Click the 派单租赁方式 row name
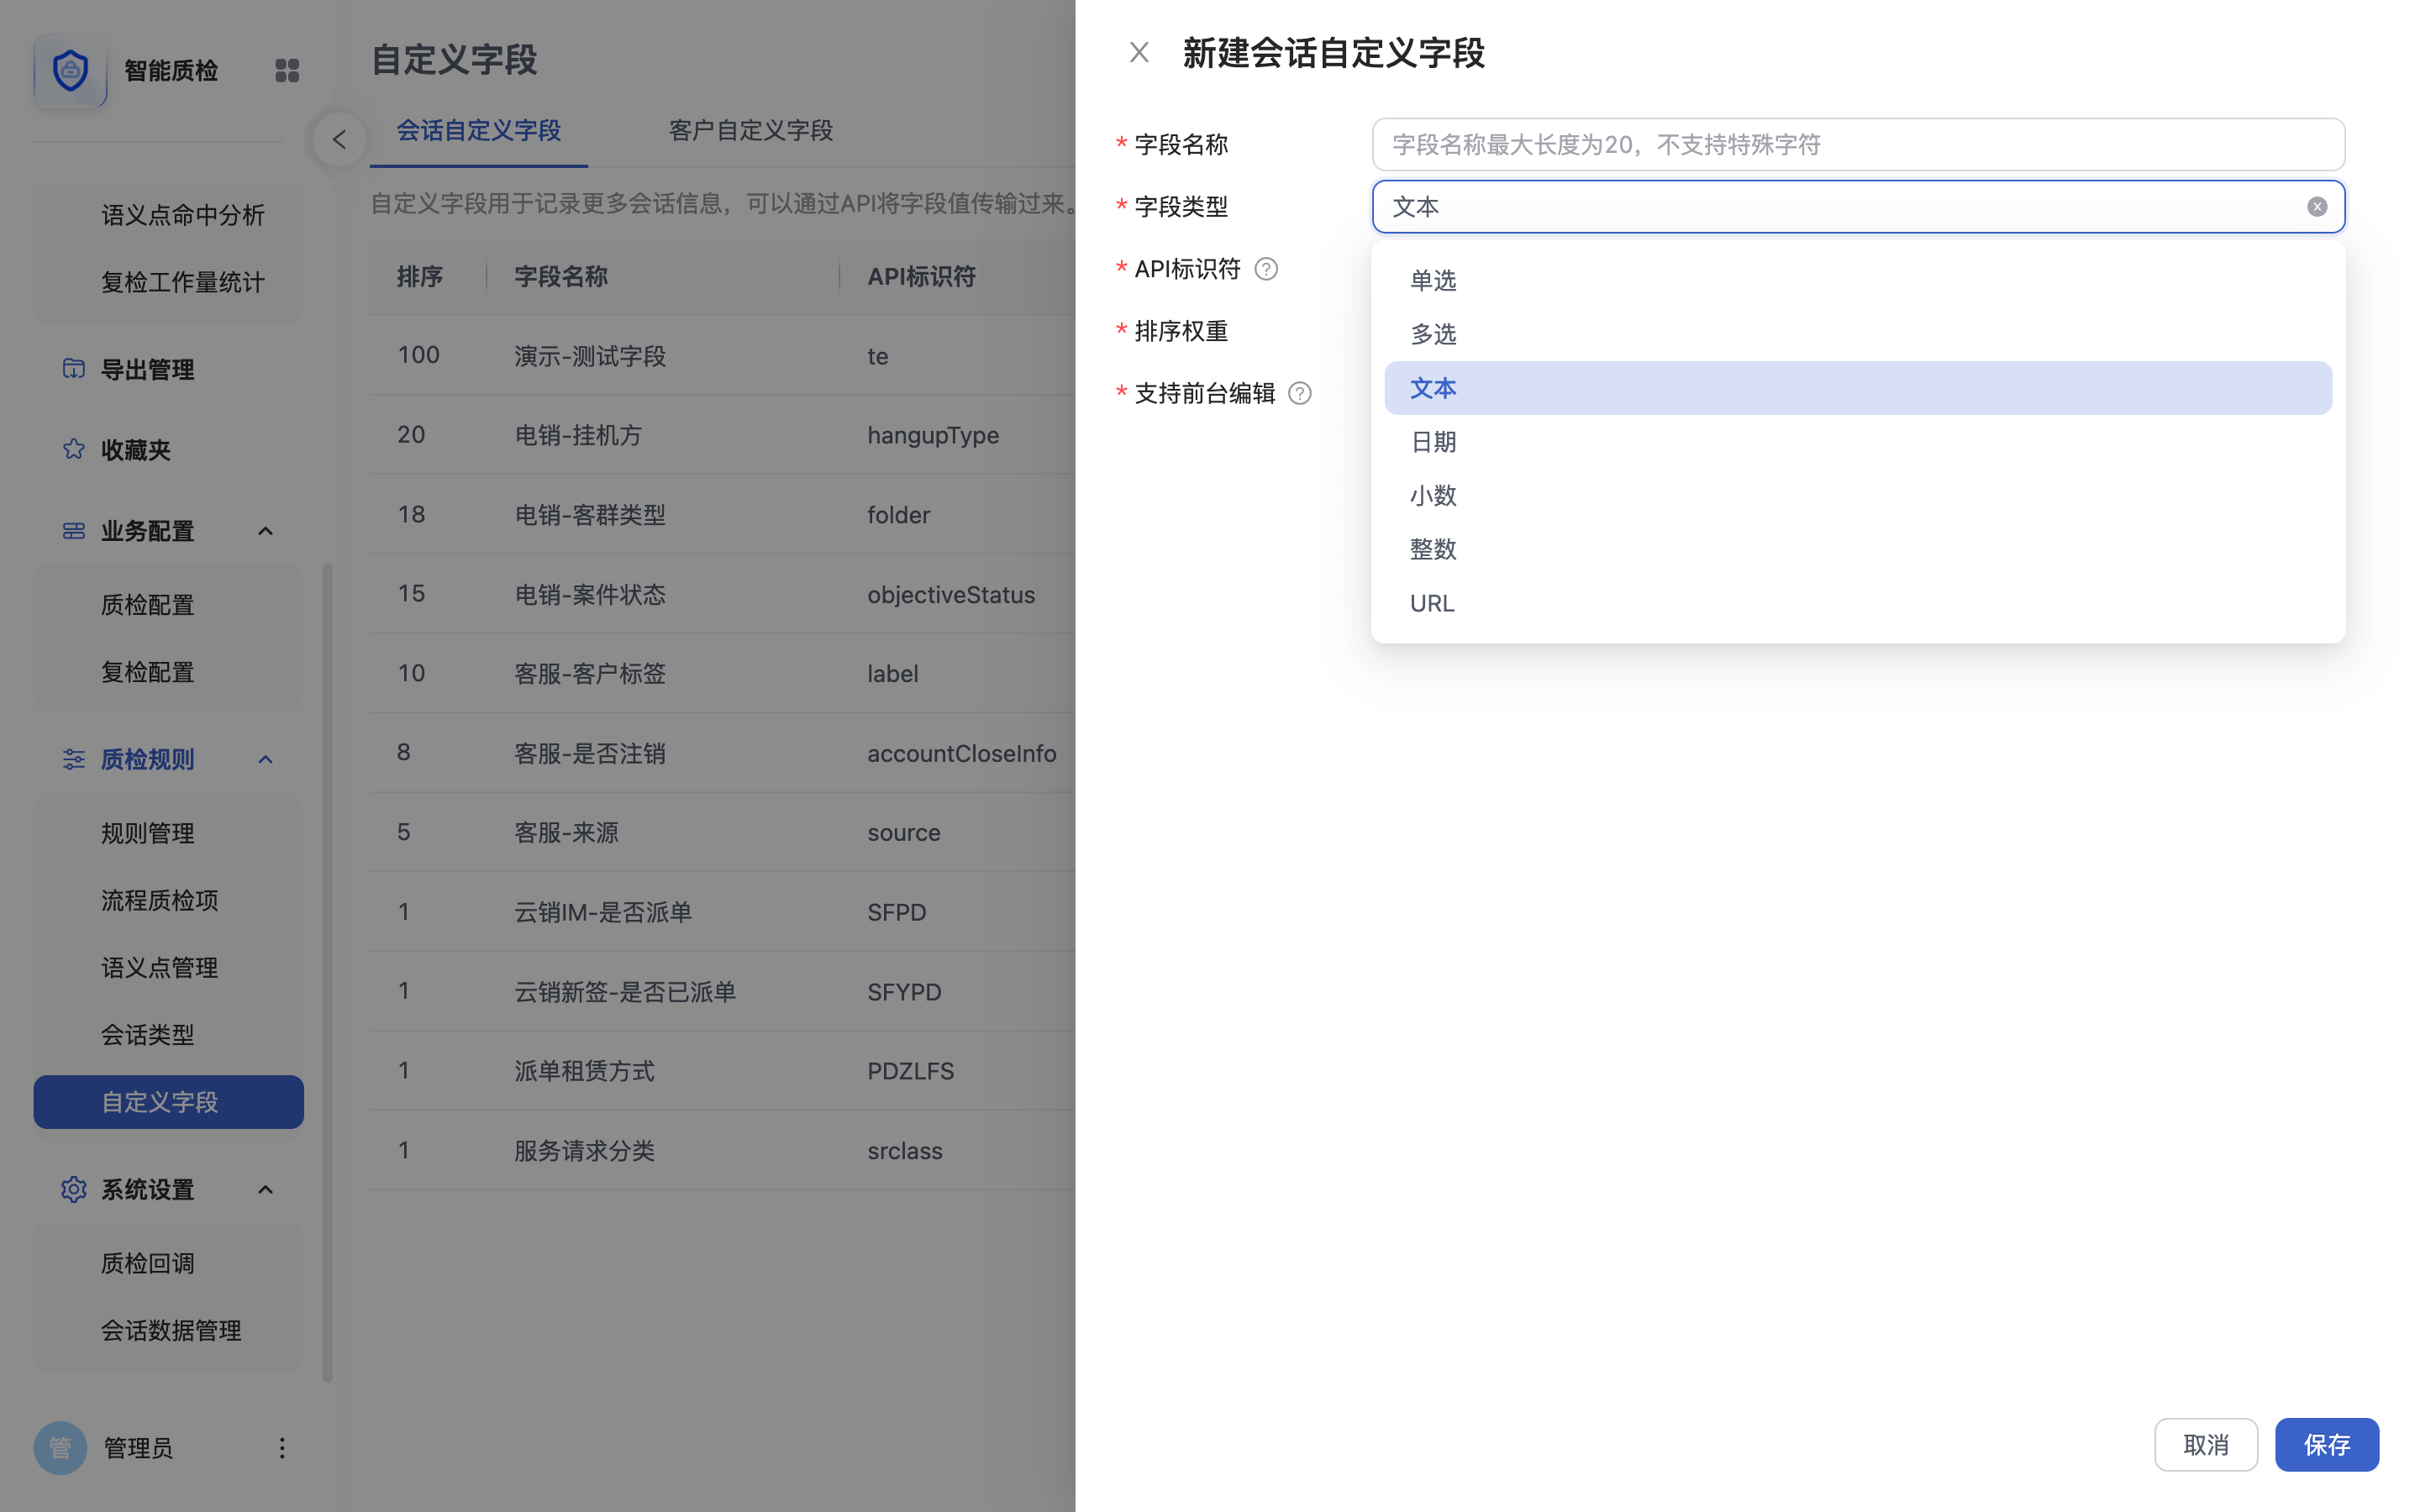 click(x=584, y=1071)
